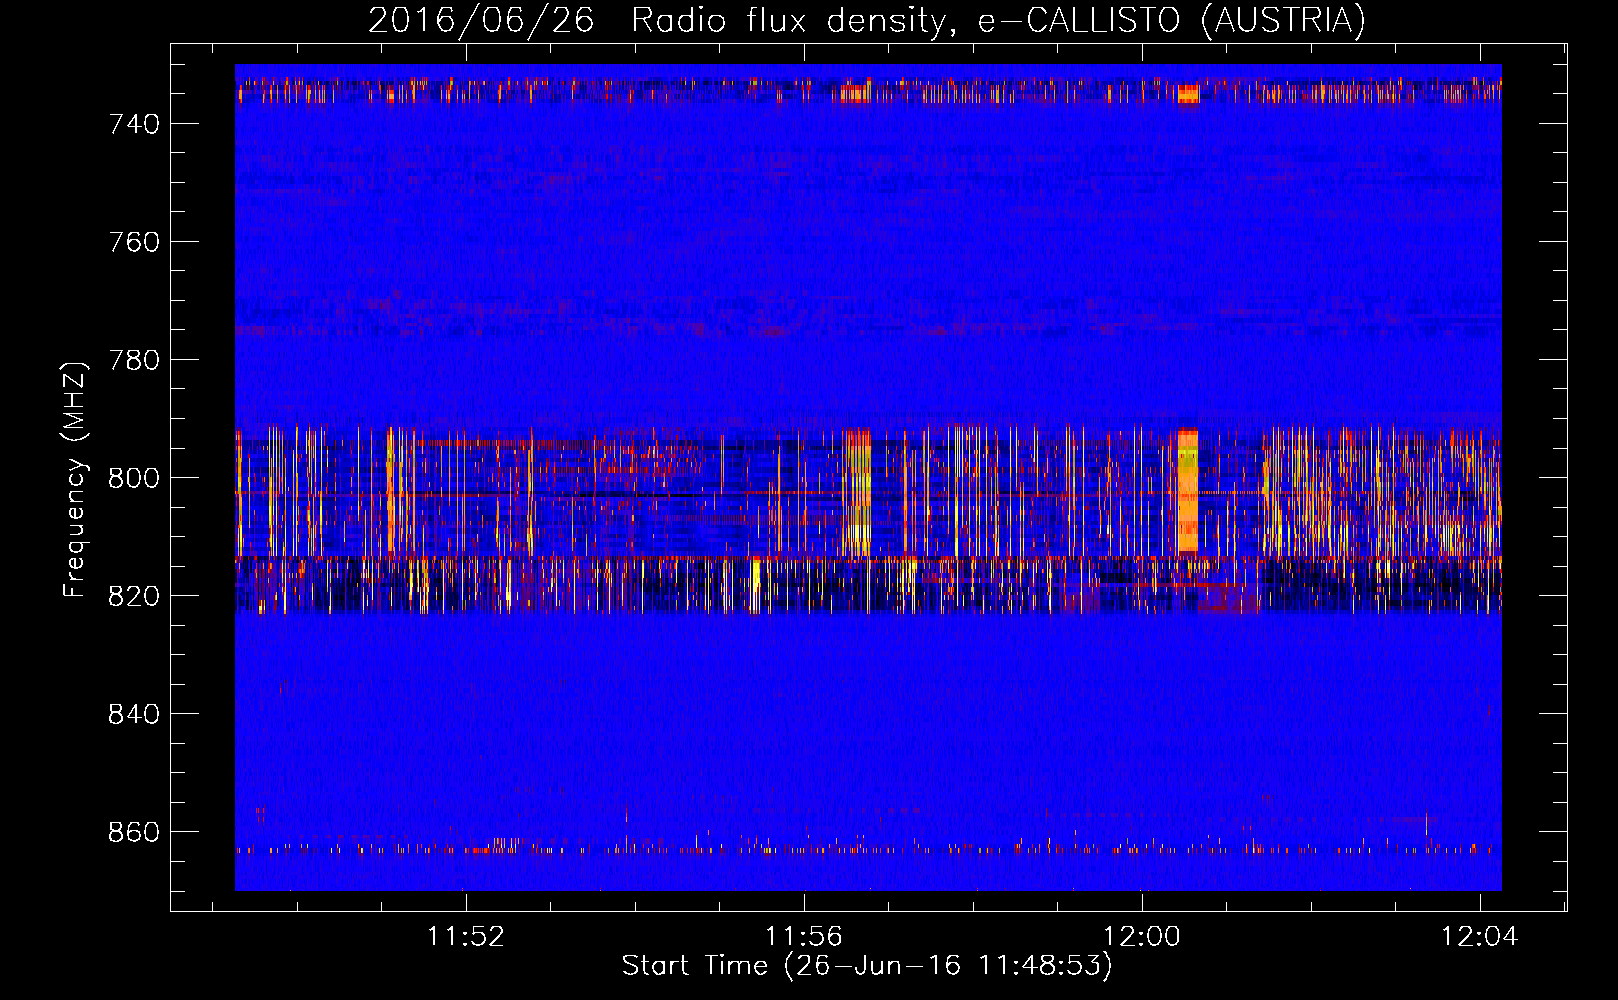The height and width of the screenshot is (1000, 1618).
Task: Click the plot title '2016/06/26 Radio flux density'
Action: (x=867, y=20)
